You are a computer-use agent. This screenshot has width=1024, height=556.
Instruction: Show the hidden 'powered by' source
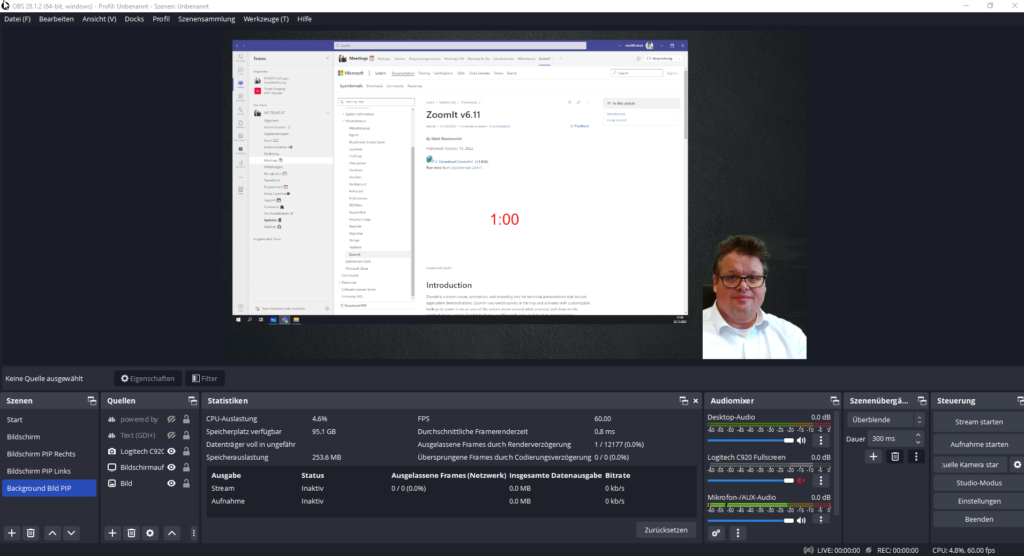point(171,419)
